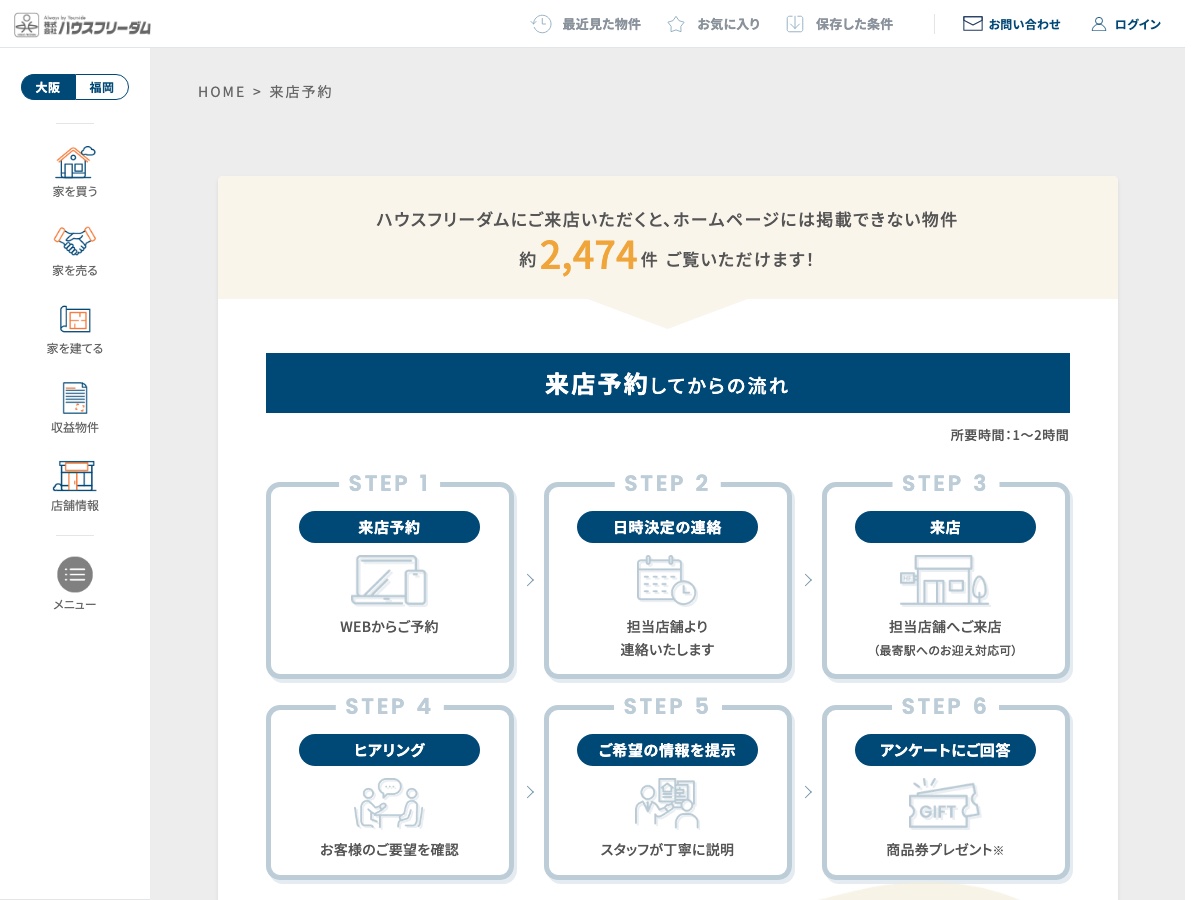Viewport: 1200px width, 900px height.
Task: Click the chevron between STEP 2 and STEP 3
Action: 808,580
